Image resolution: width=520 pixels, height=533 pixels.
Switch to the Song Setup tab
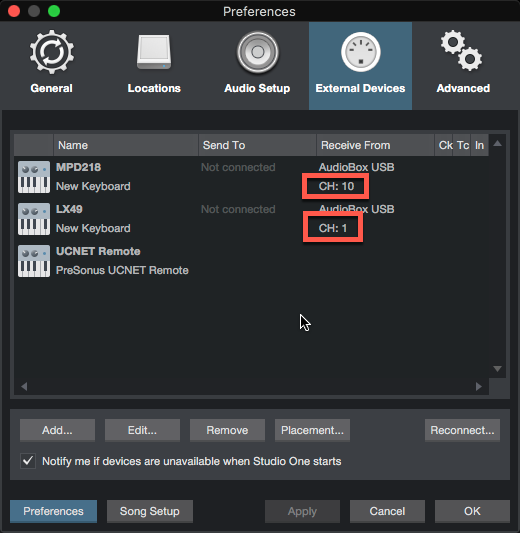click(x=150, y=511)
